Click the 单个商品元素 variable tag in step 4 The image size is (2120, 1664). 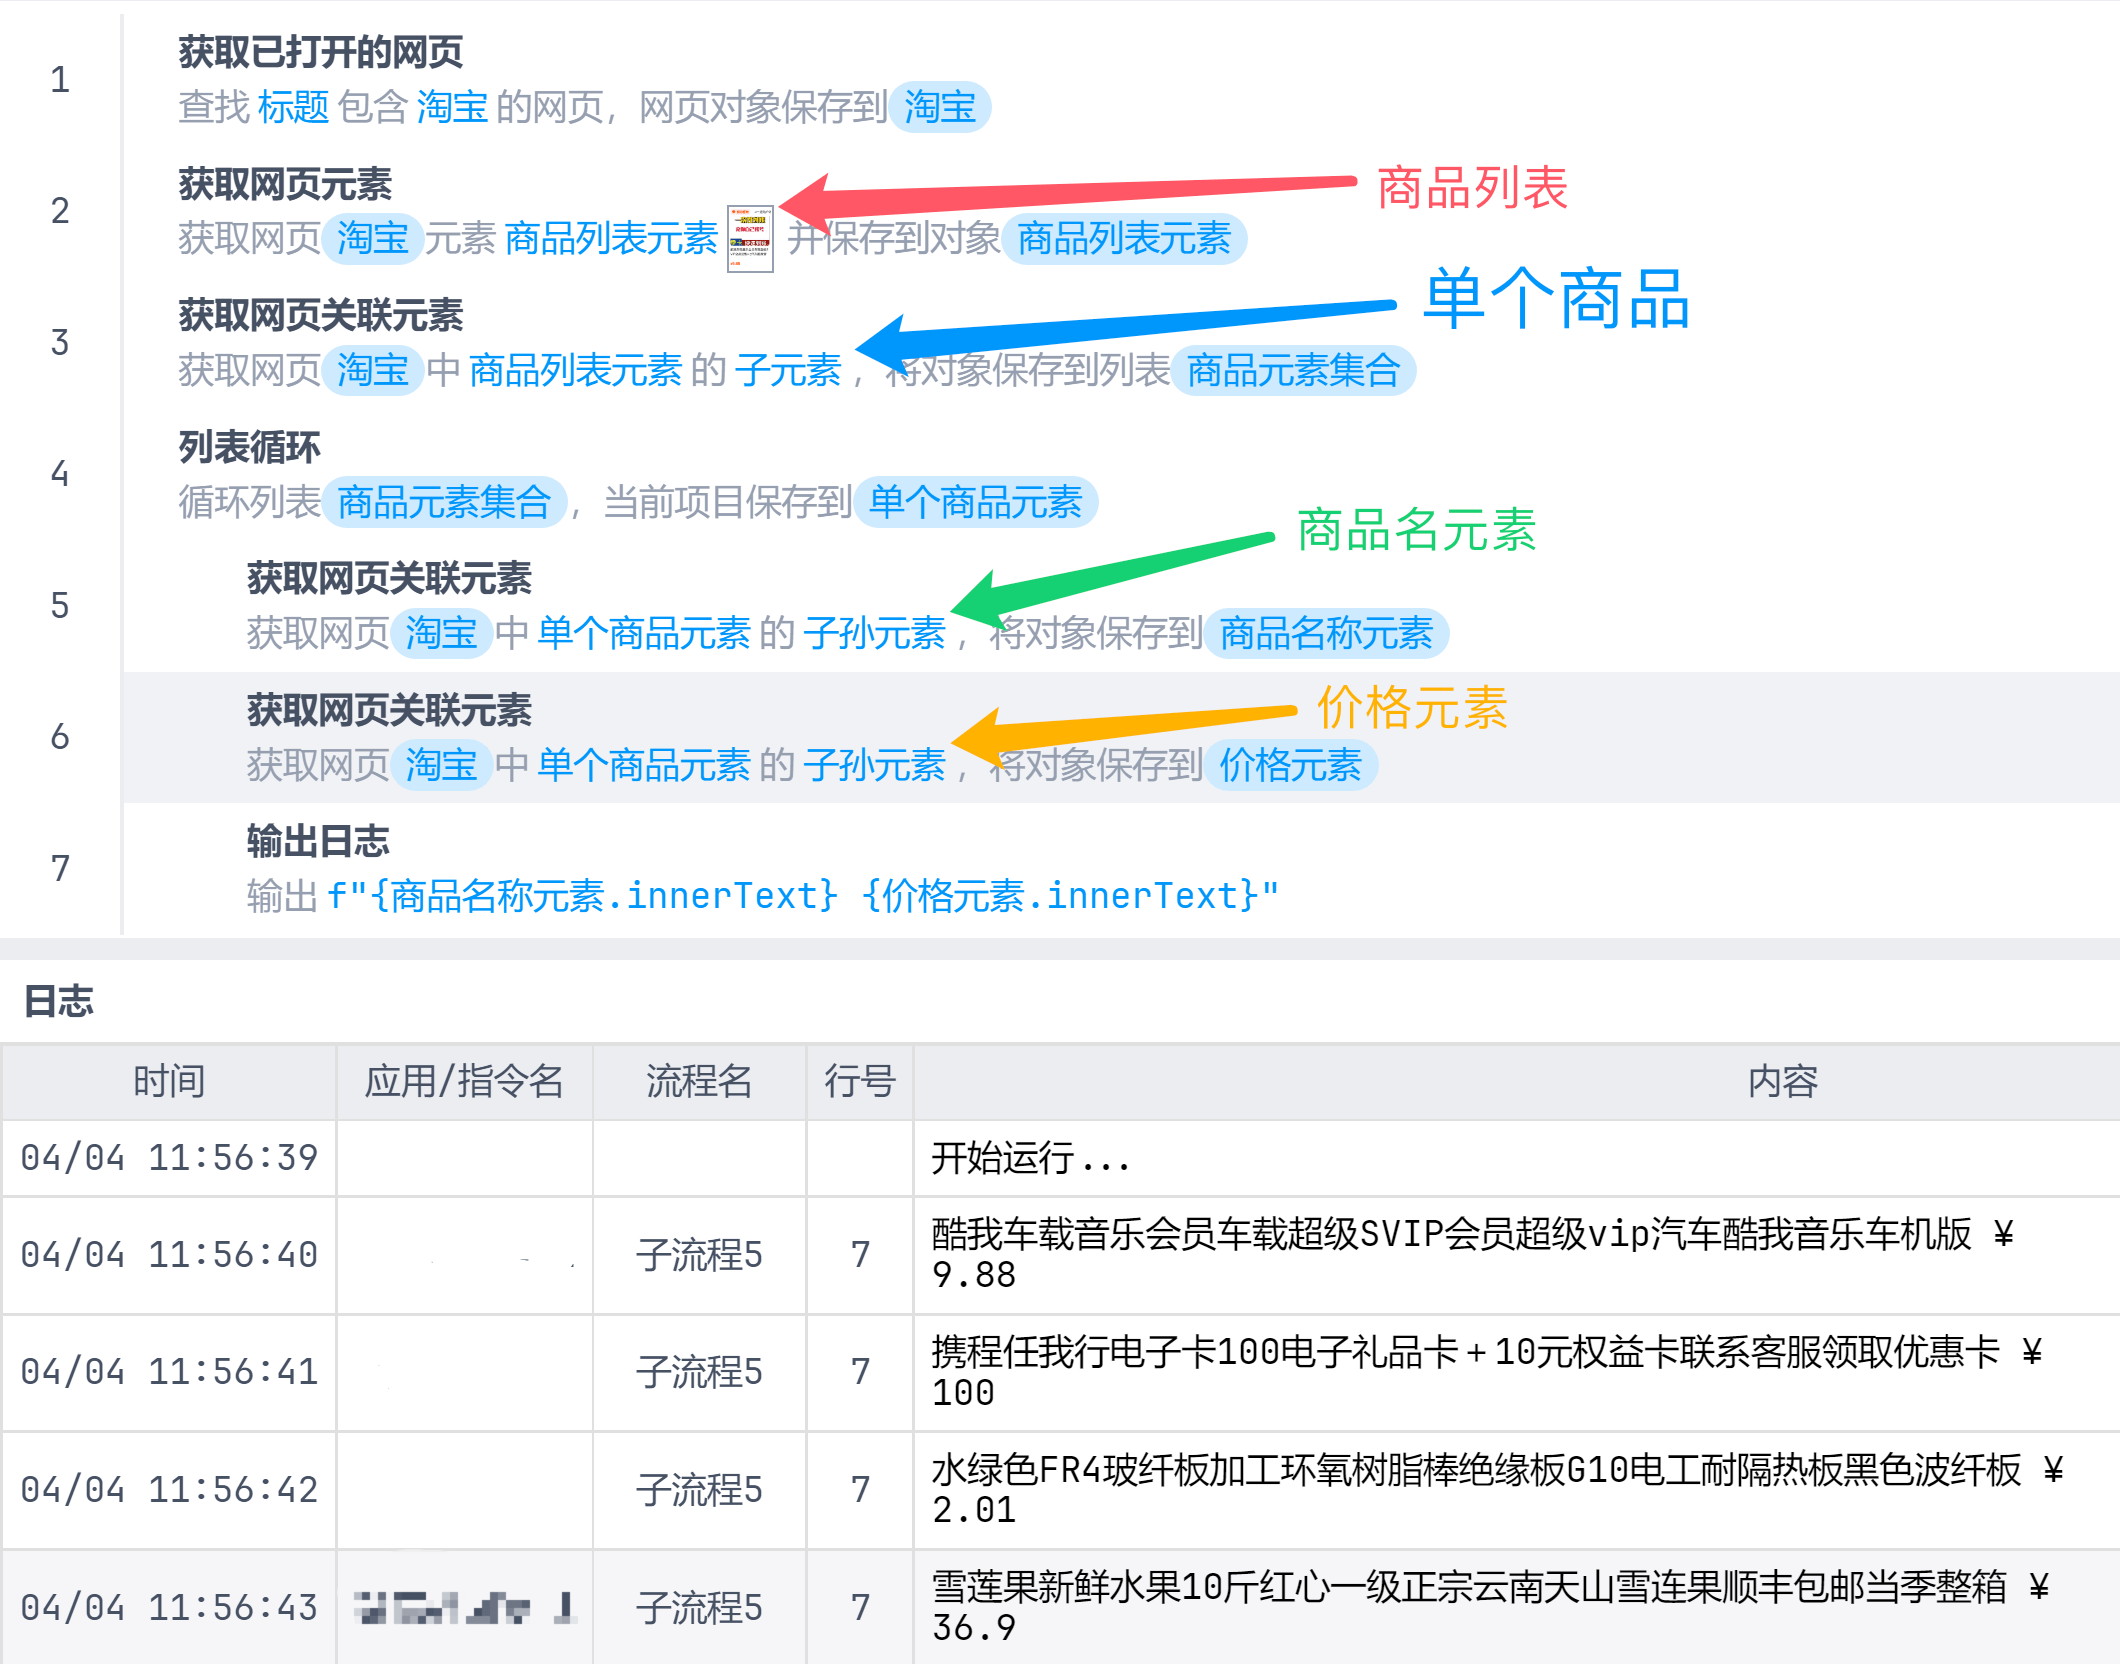[975, 502]
